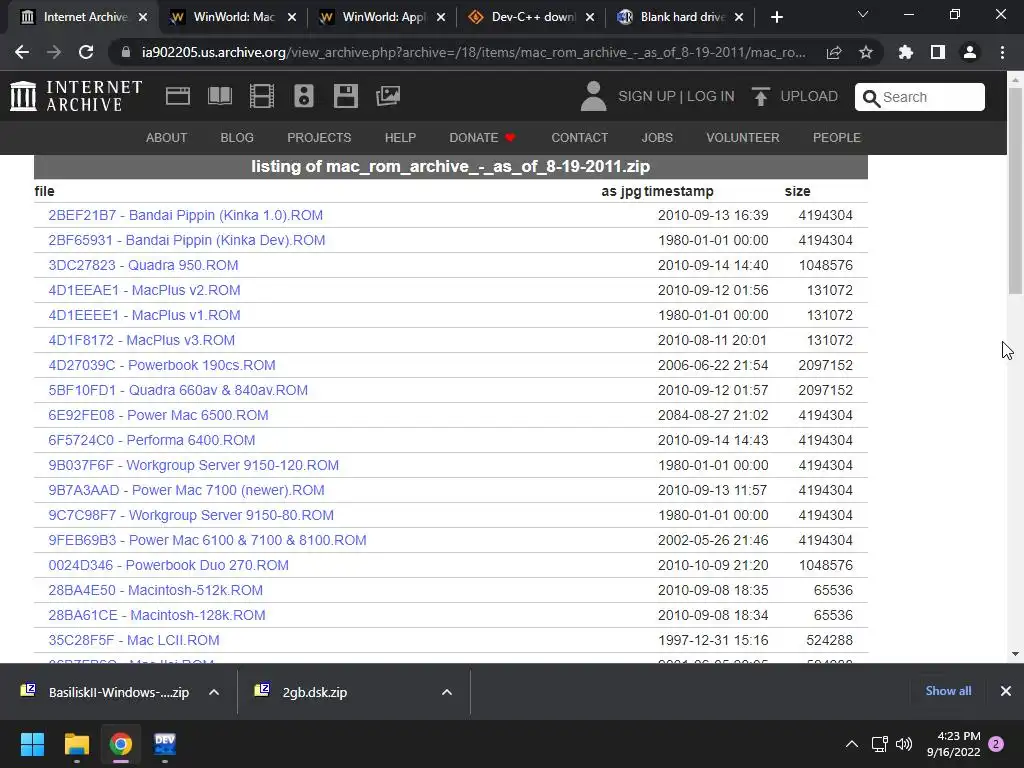The height and width of the screenshot is (768, 1024).
Task: Open Windows Start menu
Action: point(32,744)
